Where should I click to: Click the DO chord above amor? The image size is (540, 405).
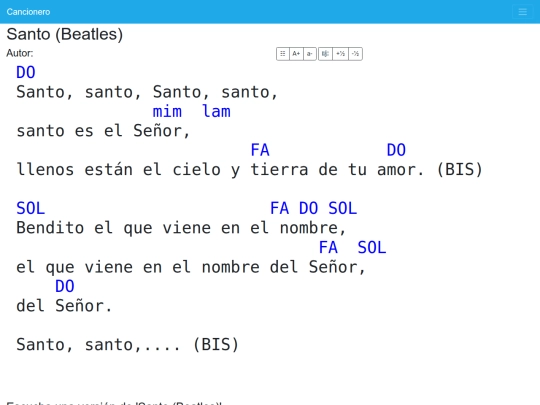396,150
